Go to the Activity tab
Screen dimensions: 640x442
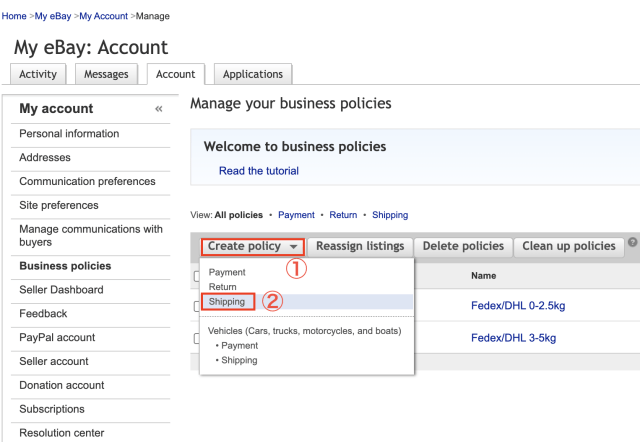tap(38, 74)
